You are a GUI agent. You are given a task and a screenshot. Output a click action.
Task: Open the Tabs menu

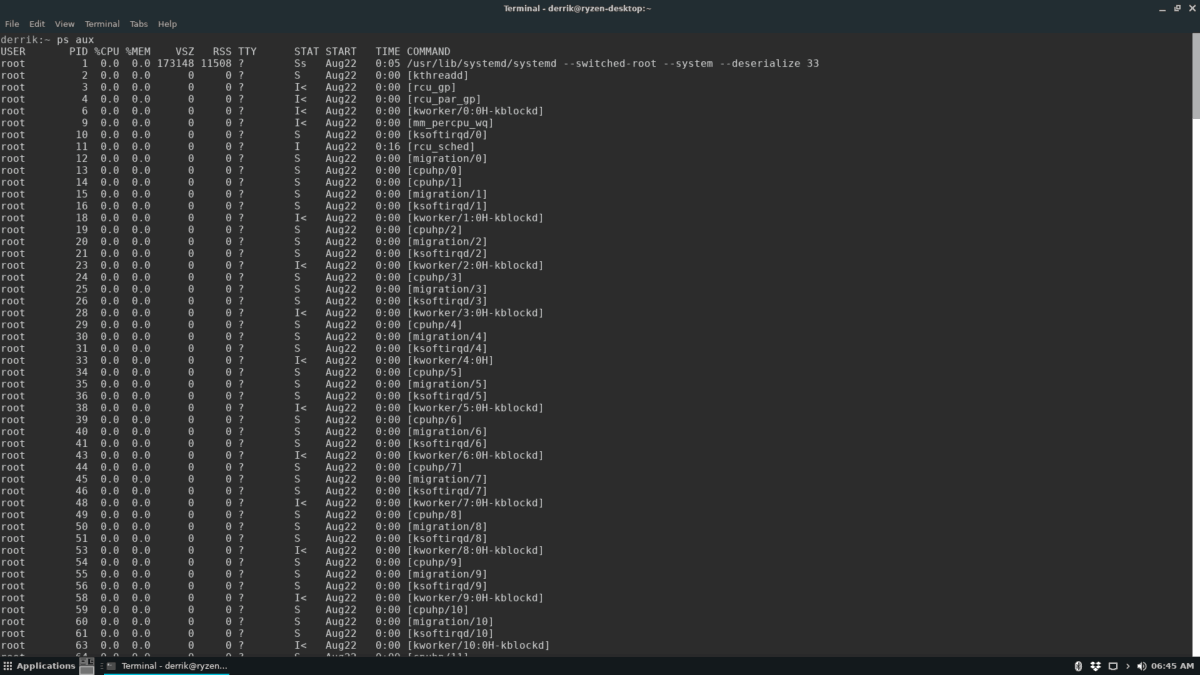(x=139, y=23)
